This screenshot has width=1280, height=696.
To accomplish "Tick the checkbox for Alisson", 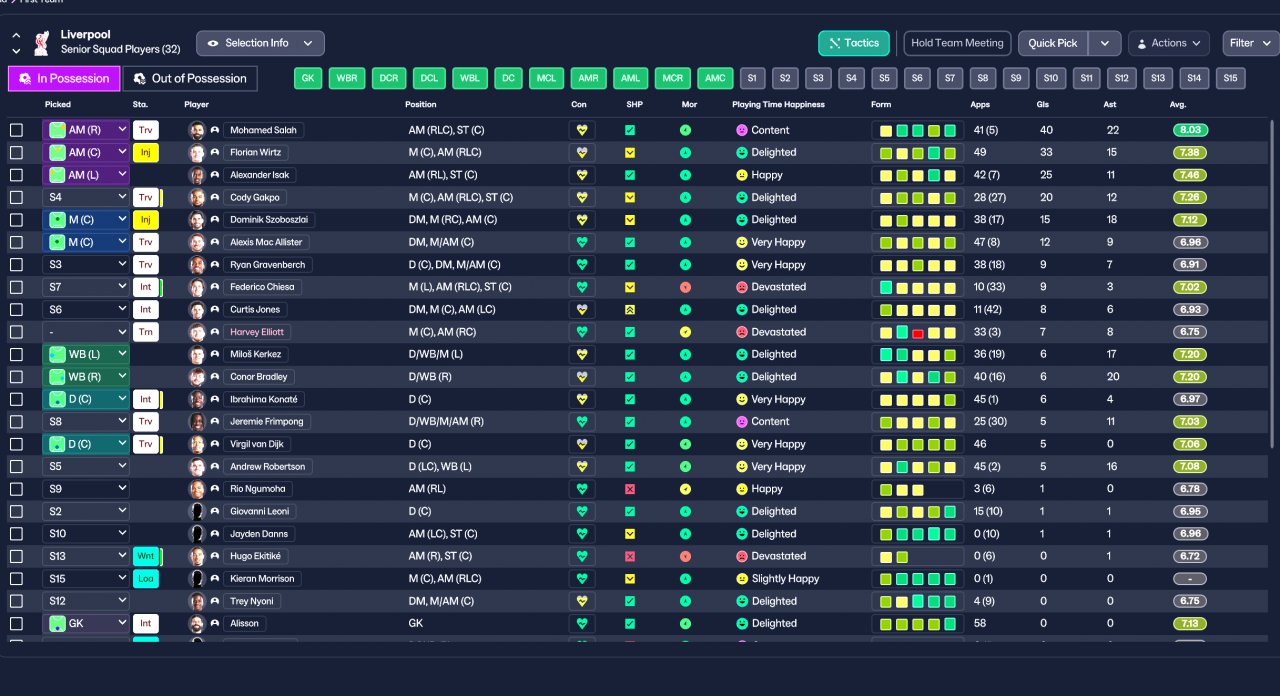I will click(x=16, y=623).
